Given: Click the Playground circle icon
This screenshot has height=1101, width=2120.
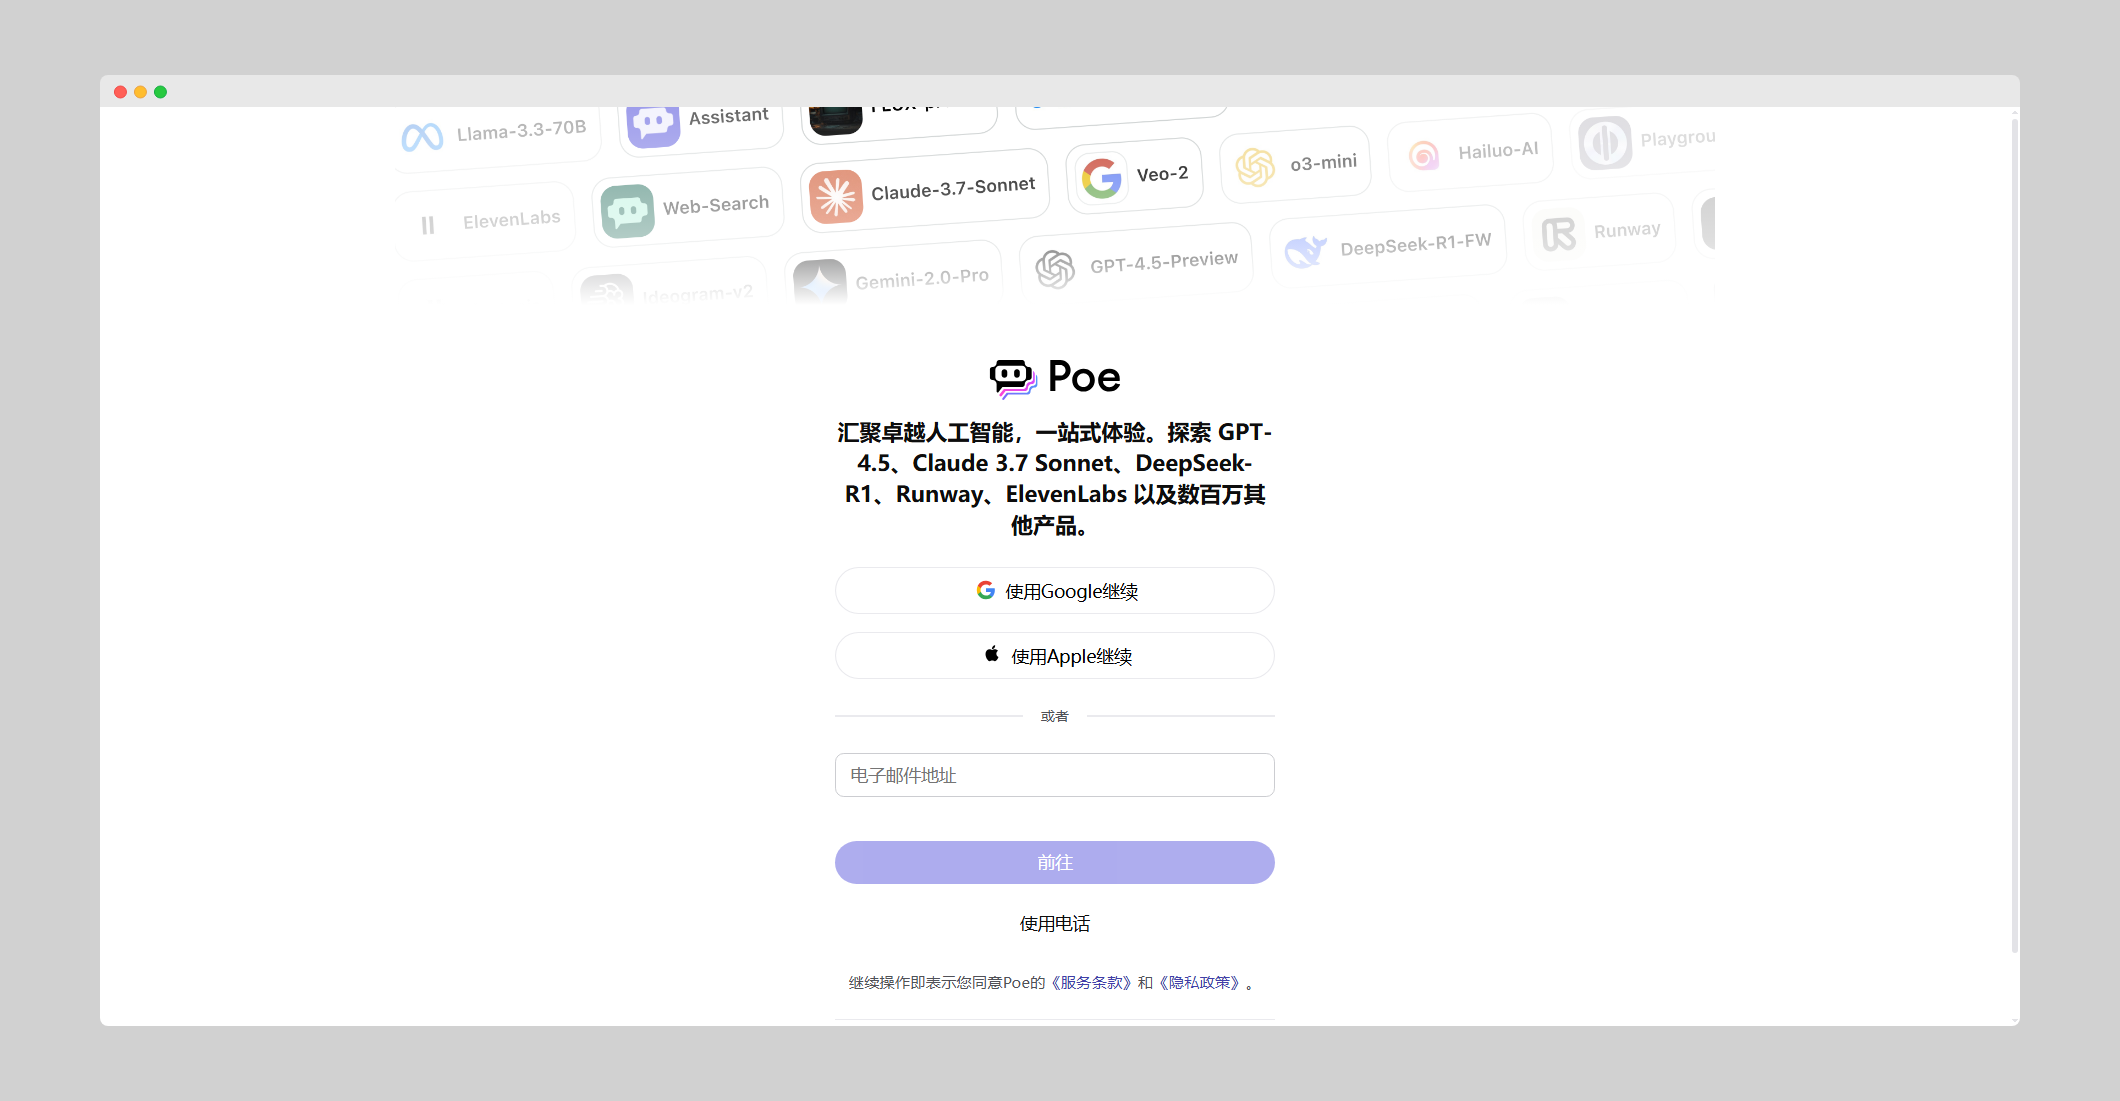Looking at the screenshot, I should 1605,143.
